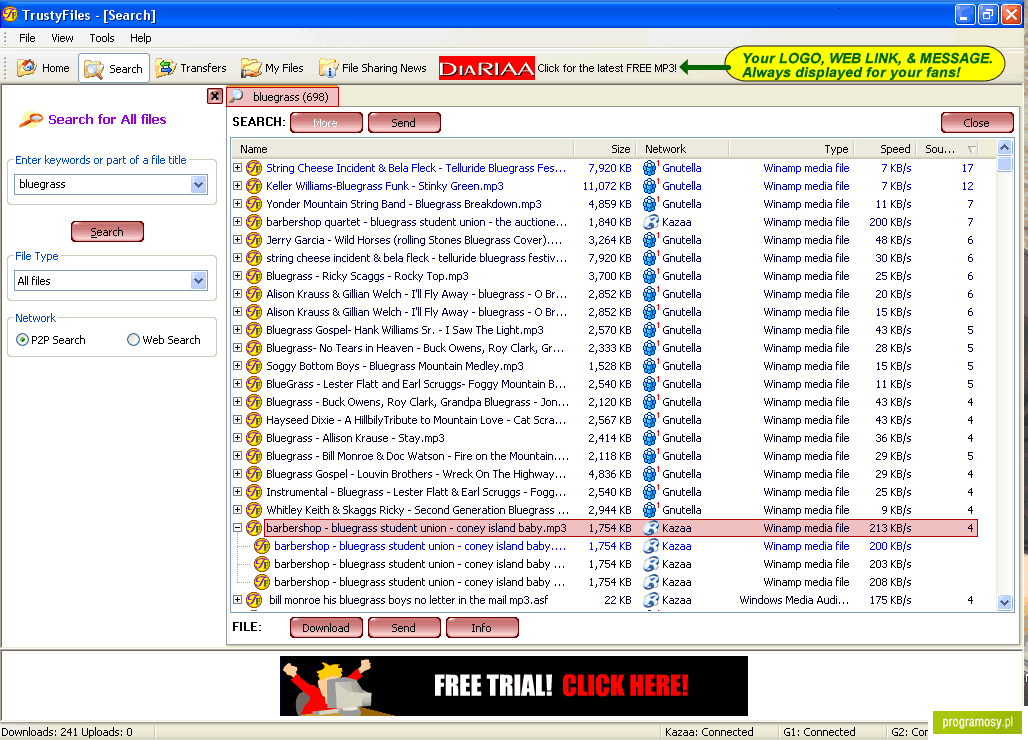Click Kazaa icon on bill monroe asf row
1028x740 pixels.
point(650,600)
